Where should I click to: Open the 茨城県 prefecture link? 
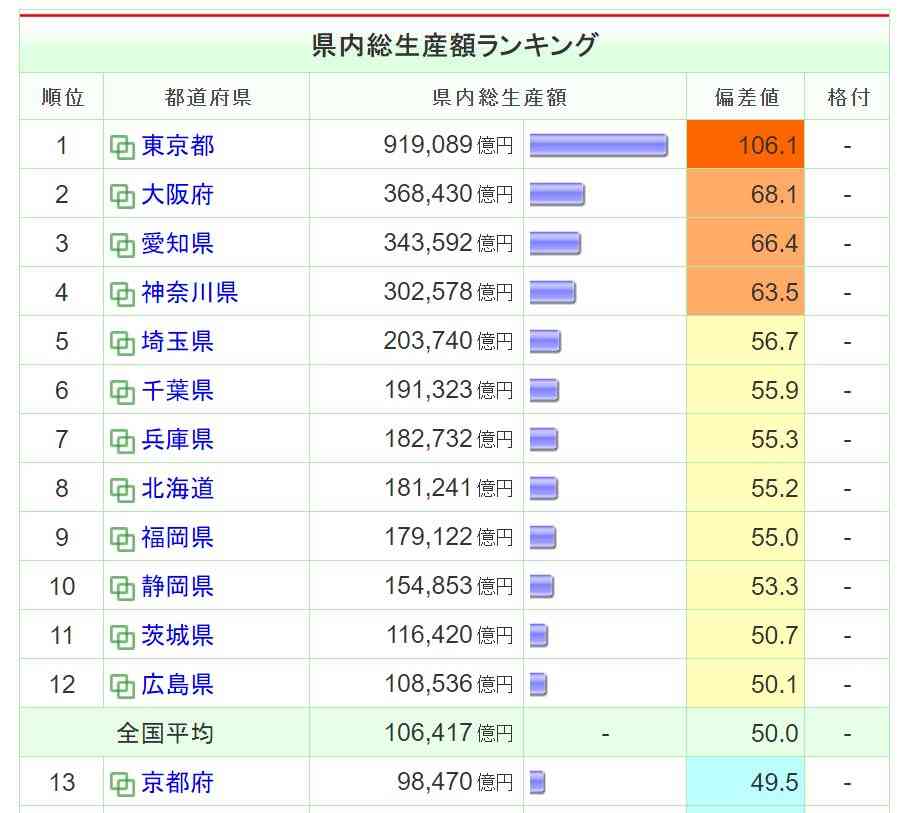click(x=178, y=636)
